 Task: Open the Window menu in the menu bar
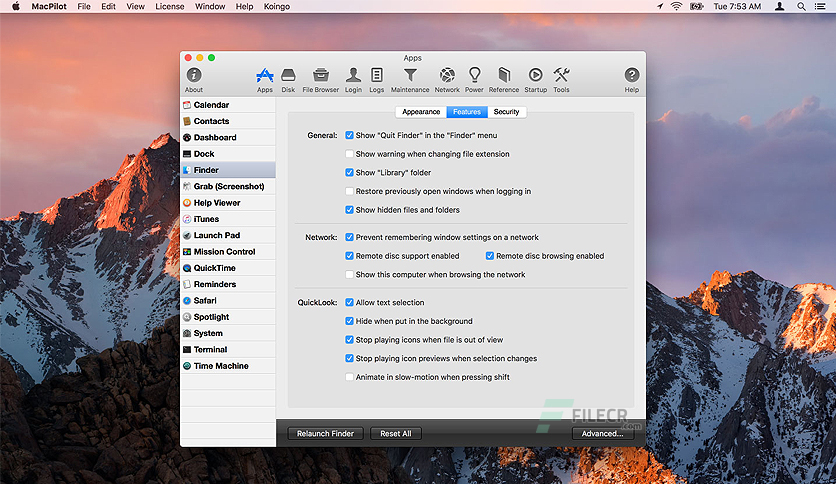210,6
